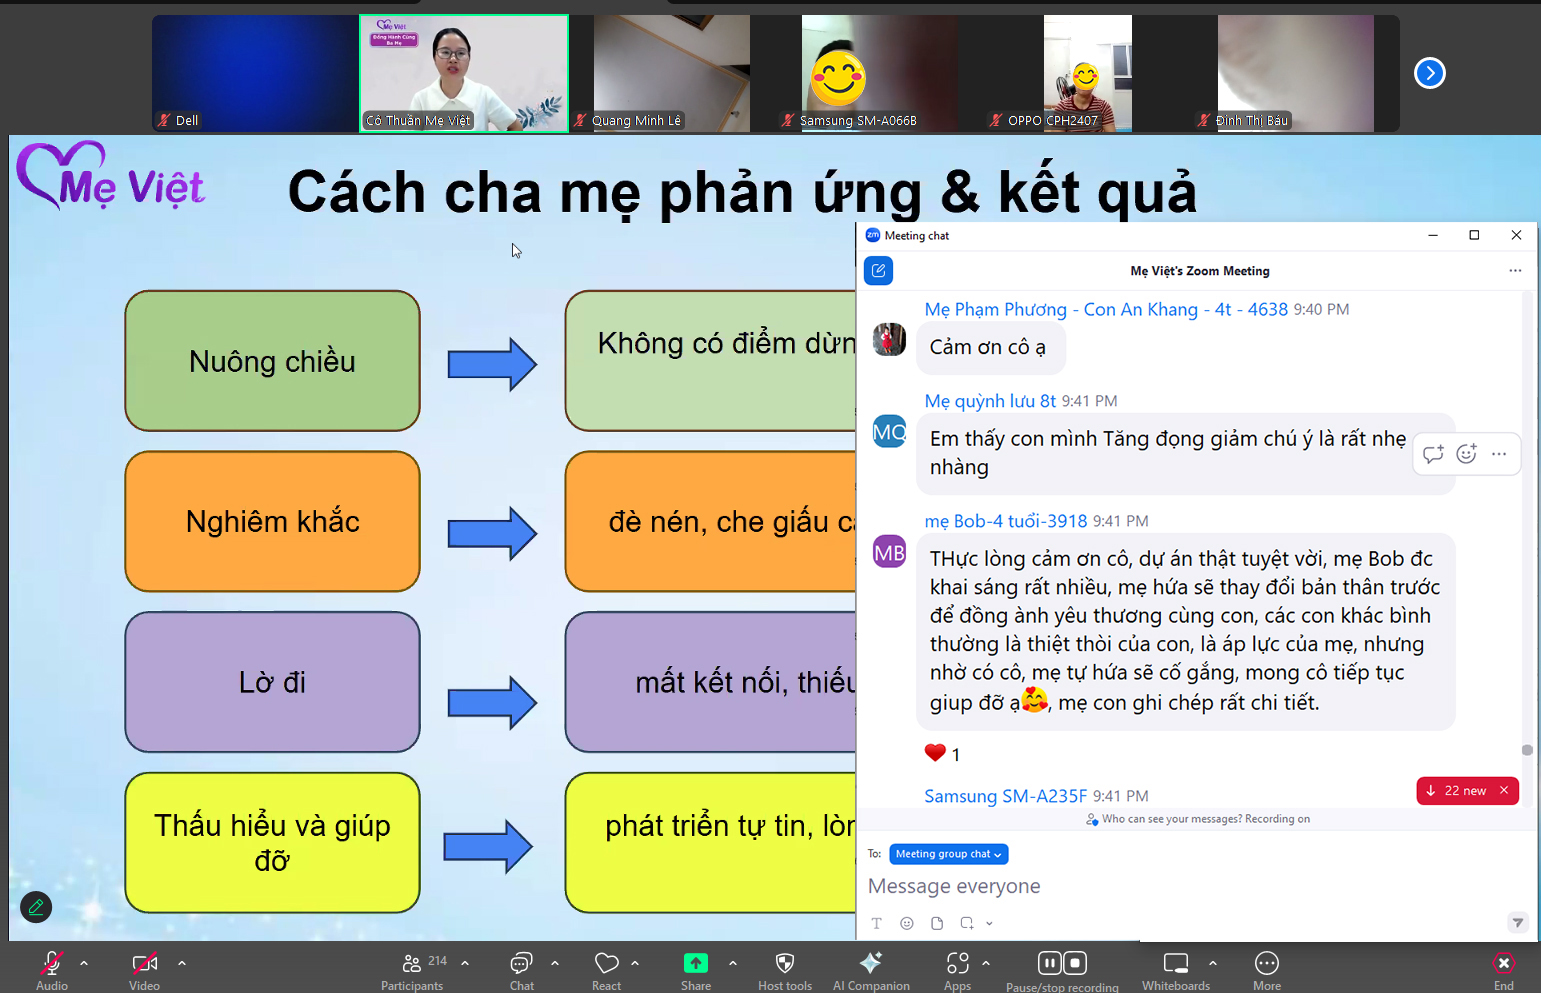This screenshot has height=993, width=1541.
Task: Pause the recording
Action: [x=1050, y=963]
